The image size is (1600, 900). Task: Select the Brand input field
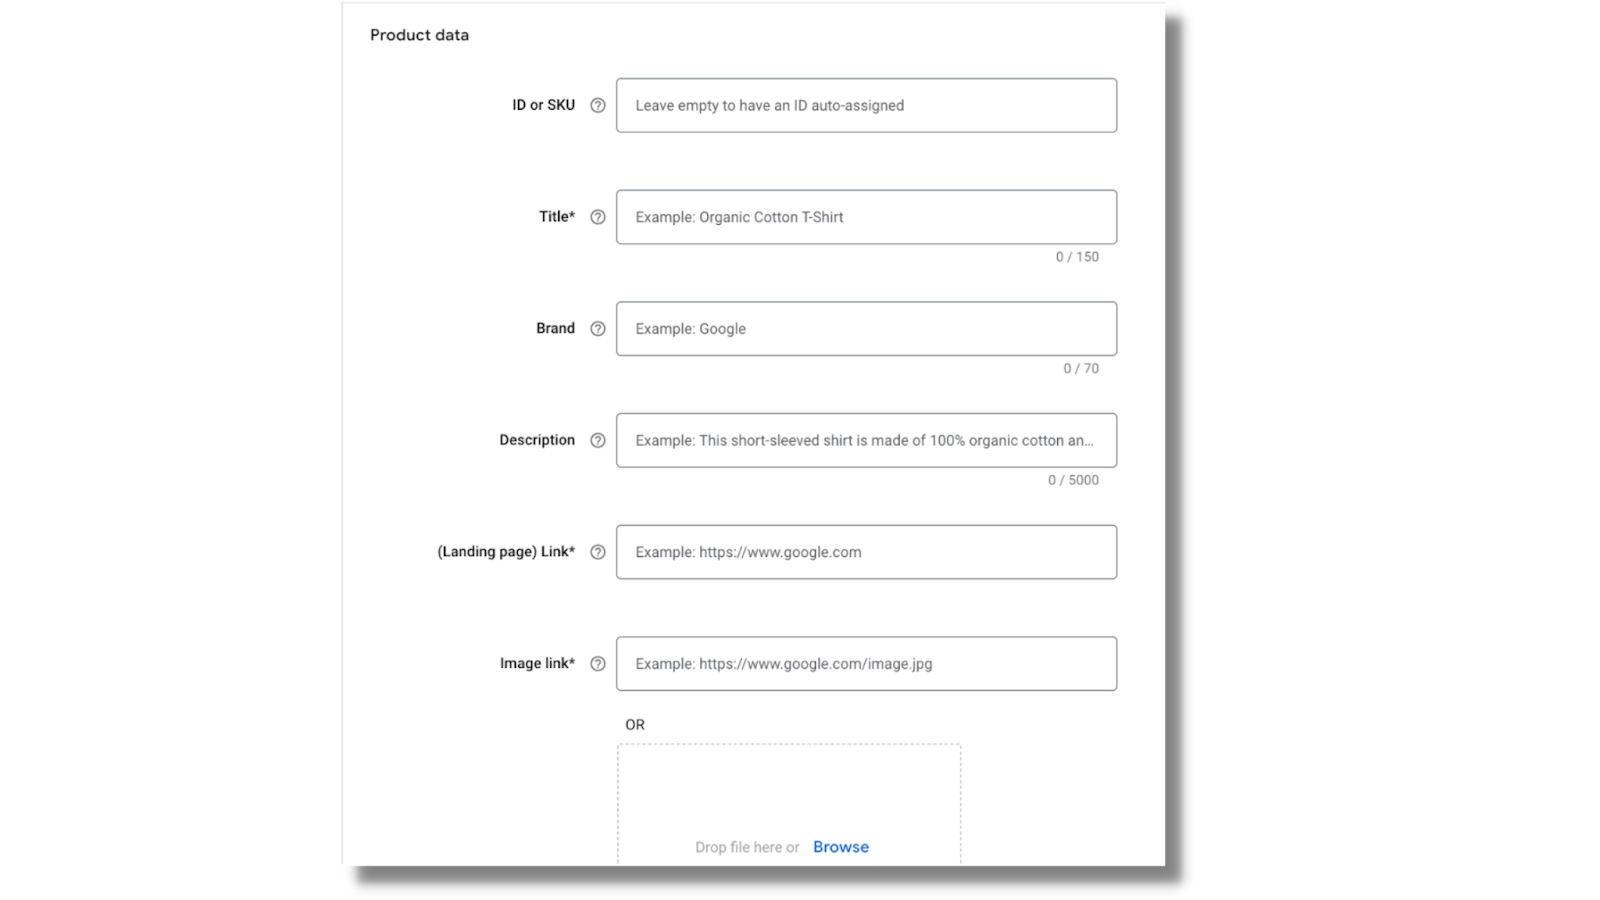866,329
